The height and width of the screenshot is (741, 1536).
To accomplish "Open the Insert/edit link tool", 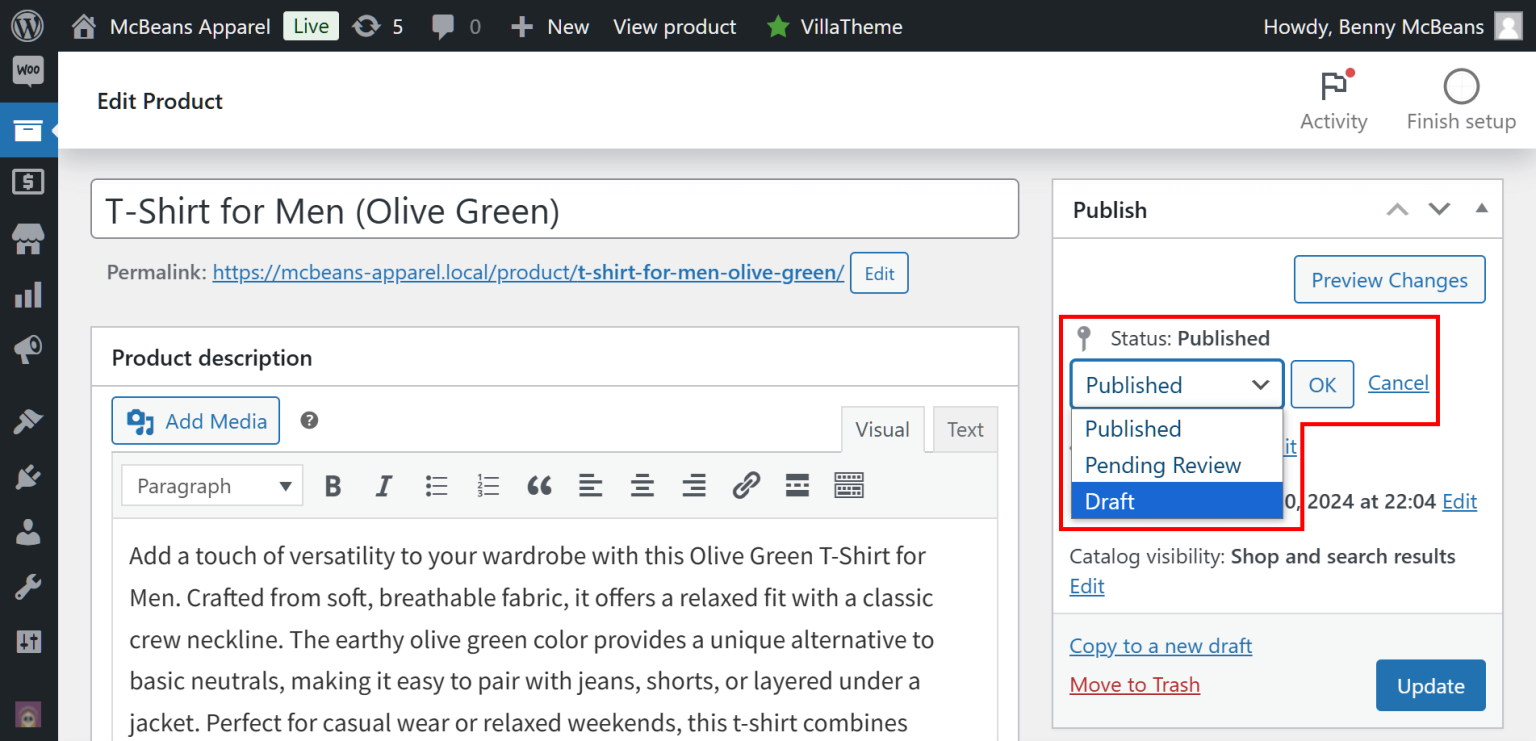I will tap(746, 485).
